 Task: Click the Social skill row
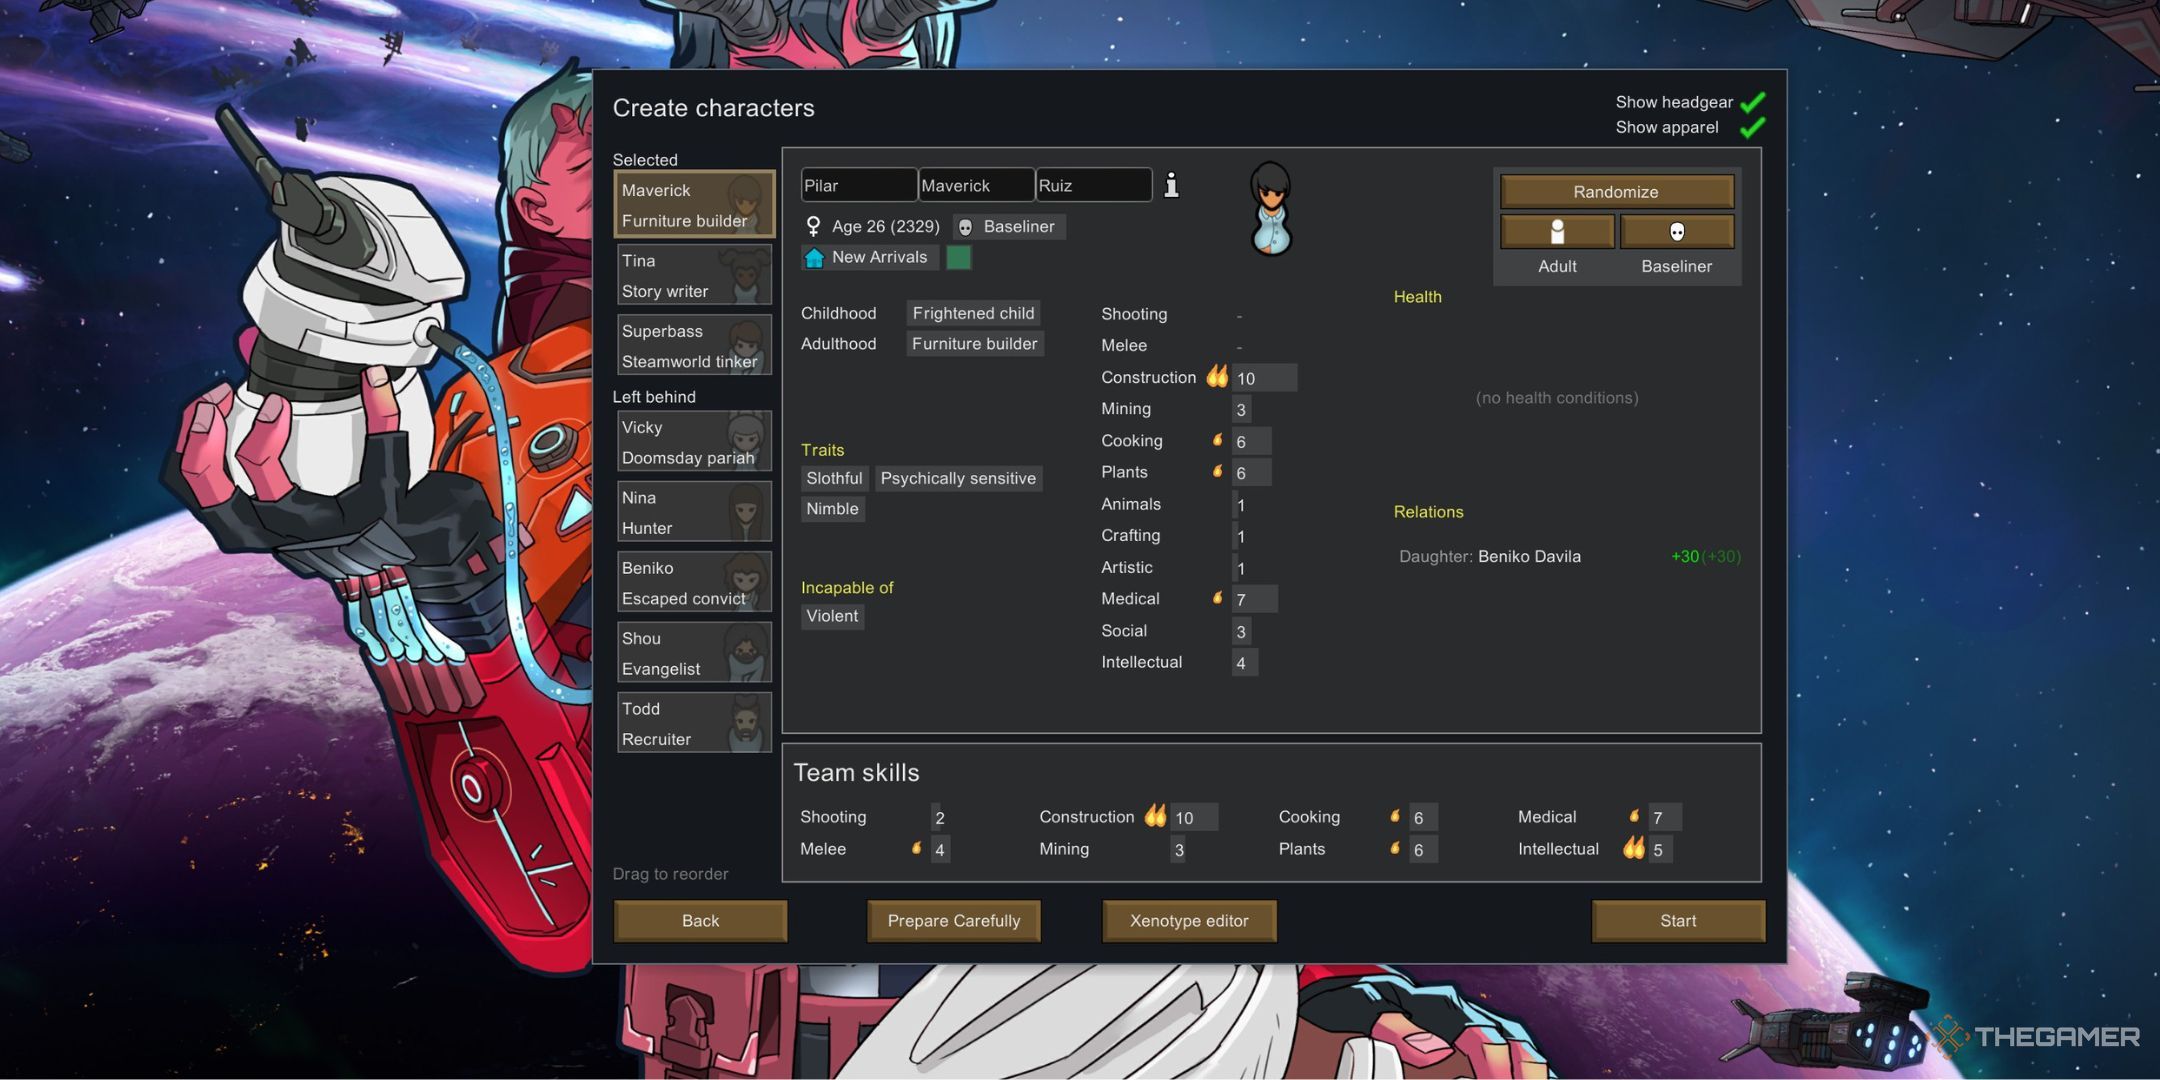tap(1178, 631)
